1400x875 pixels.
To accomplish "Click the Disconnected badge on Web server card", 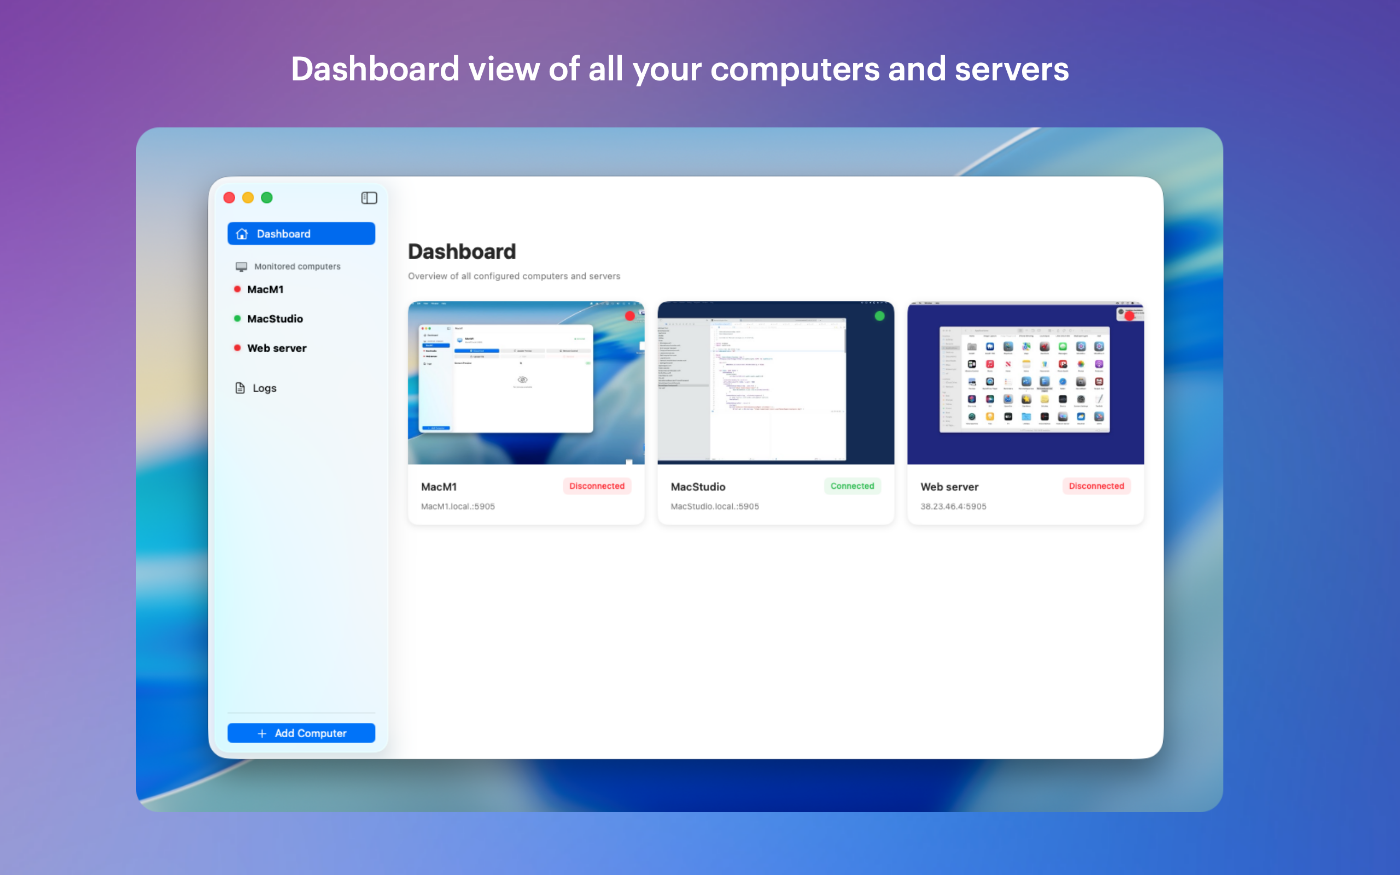I will point(1096,487).
